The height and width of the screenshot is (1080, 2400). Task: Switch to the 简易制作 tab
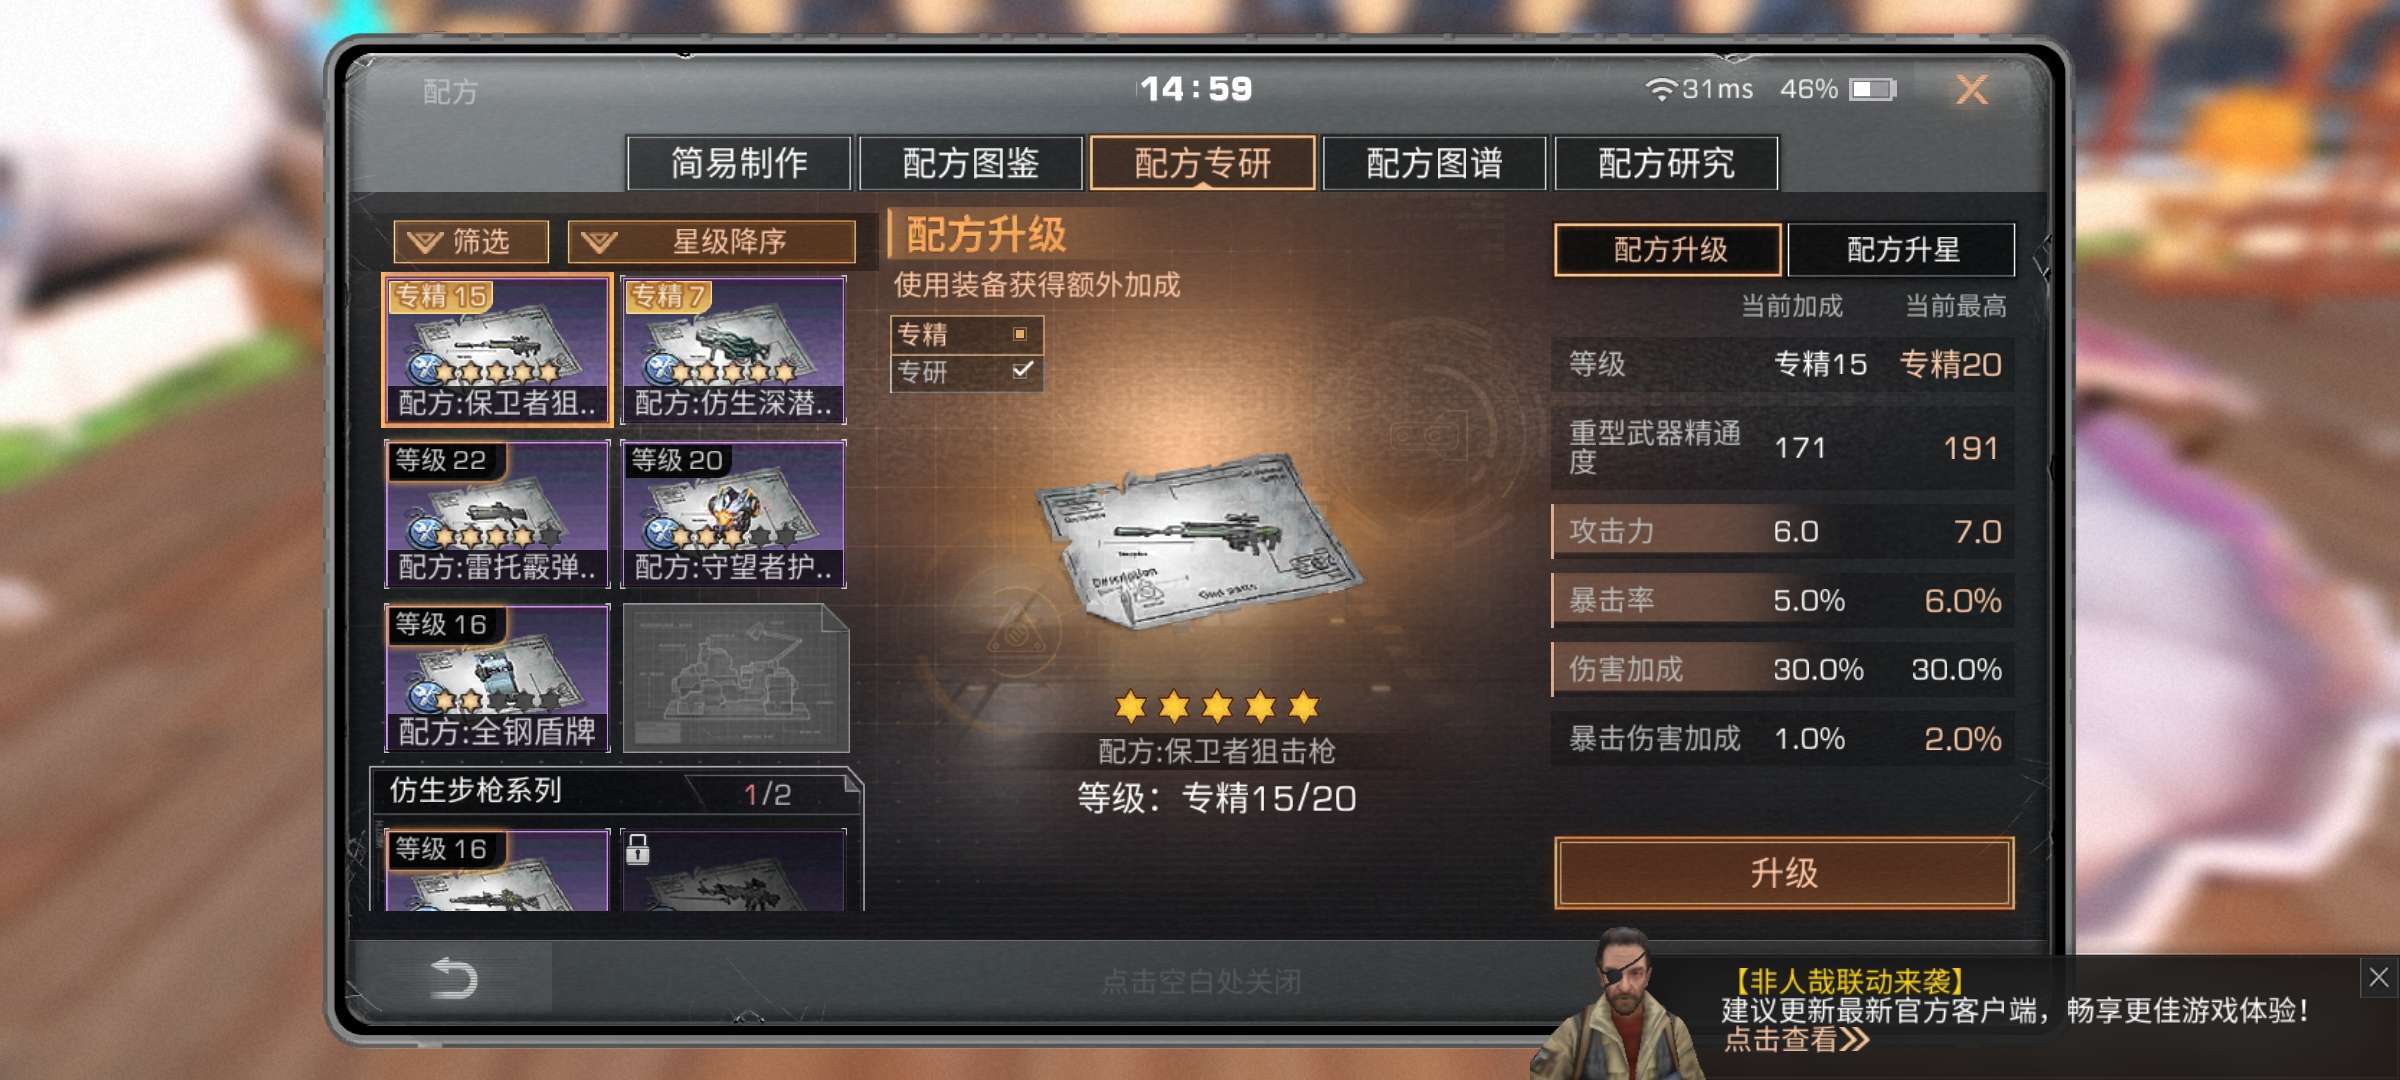(x=739, y=163)
